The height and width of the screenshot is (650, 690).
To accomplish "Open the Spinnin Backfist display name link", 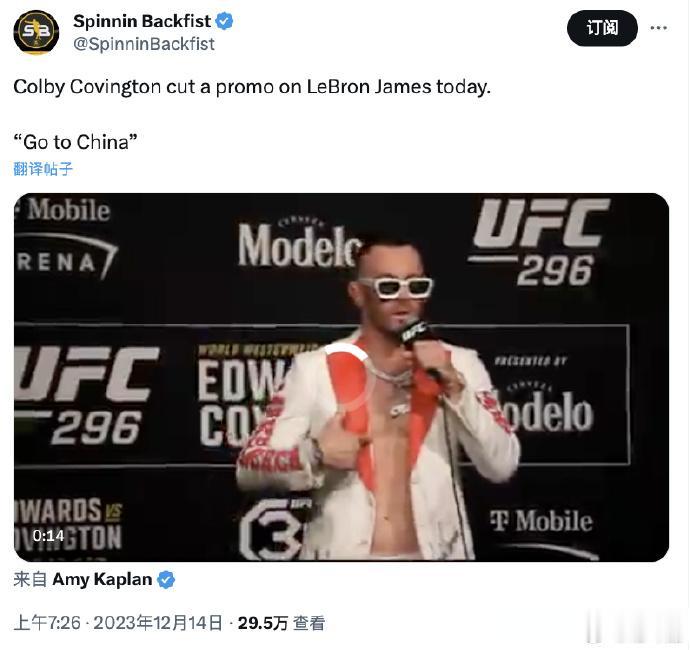I will click(x=142, y=21).
